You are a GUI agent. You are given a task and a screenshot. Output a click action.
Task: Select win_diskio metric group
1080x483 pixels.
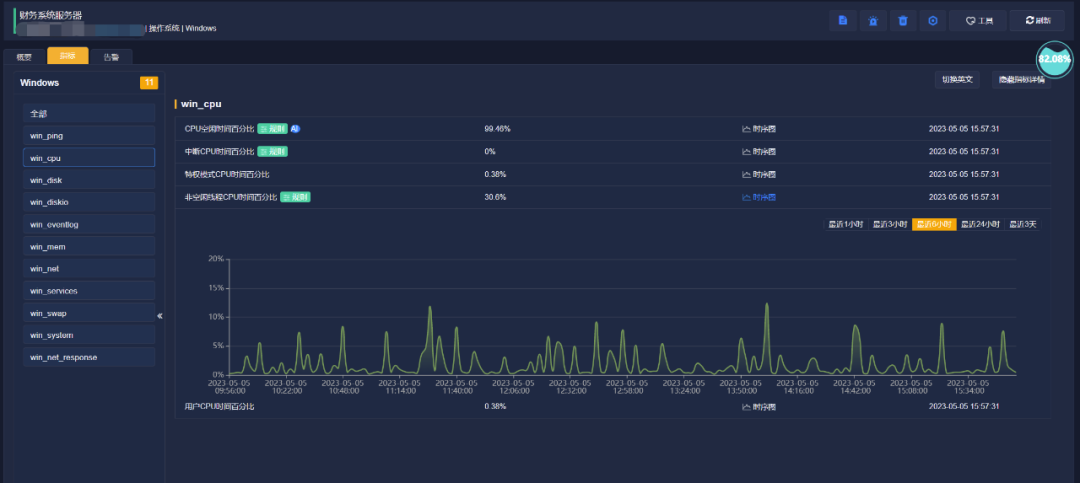89,203
